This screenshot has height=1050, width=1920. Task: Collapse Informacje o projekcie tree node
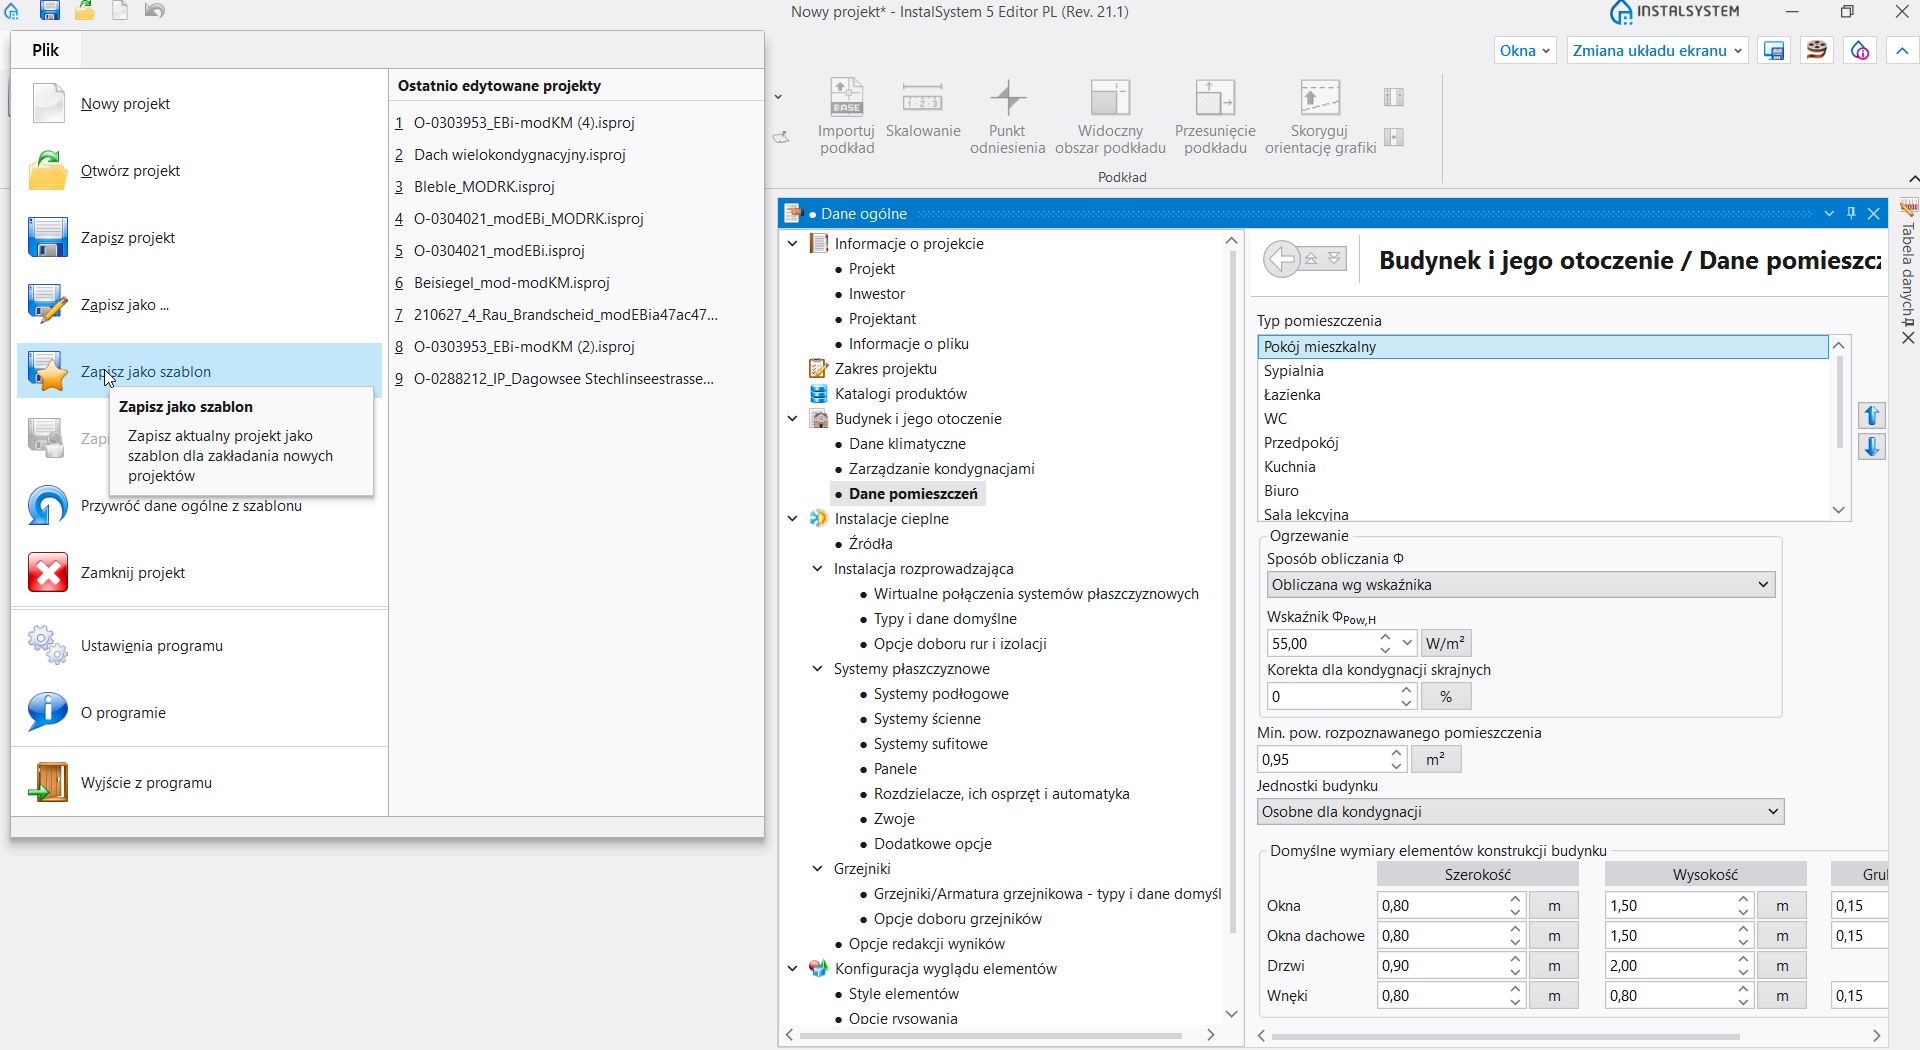point(793,244)
